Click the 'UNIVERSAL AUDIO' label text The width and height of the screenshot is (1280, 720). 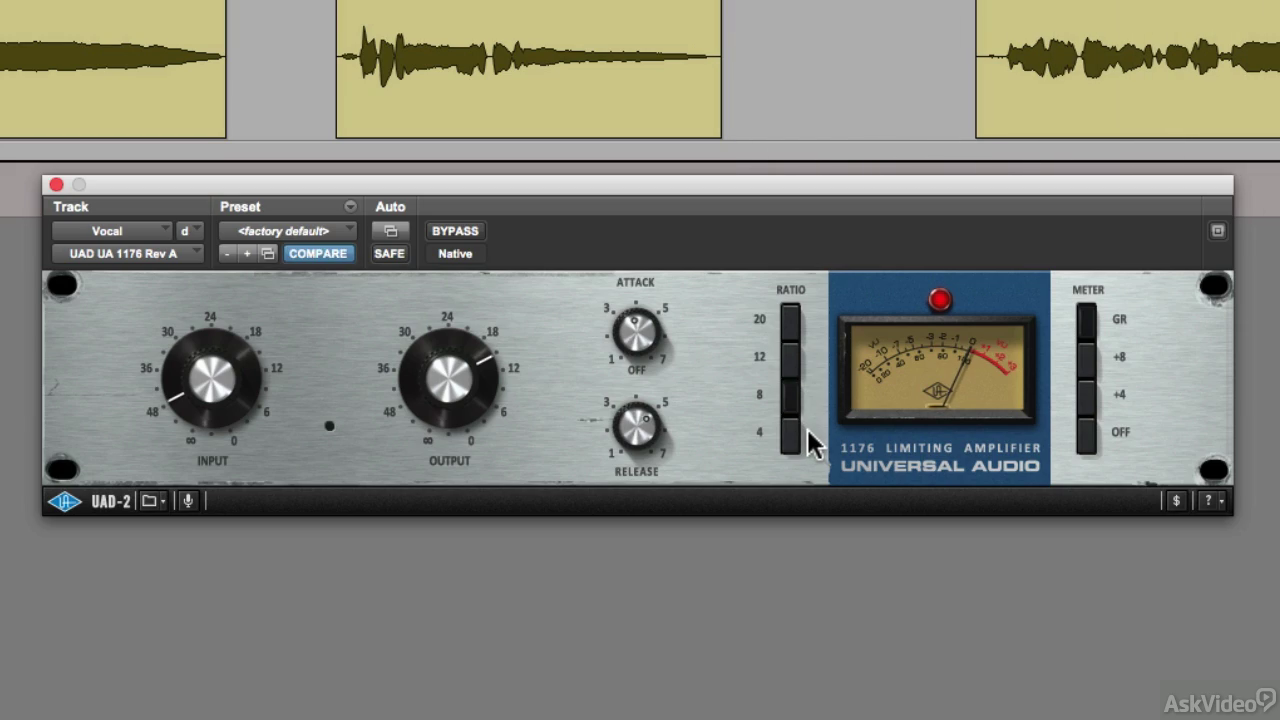point(940,467)
